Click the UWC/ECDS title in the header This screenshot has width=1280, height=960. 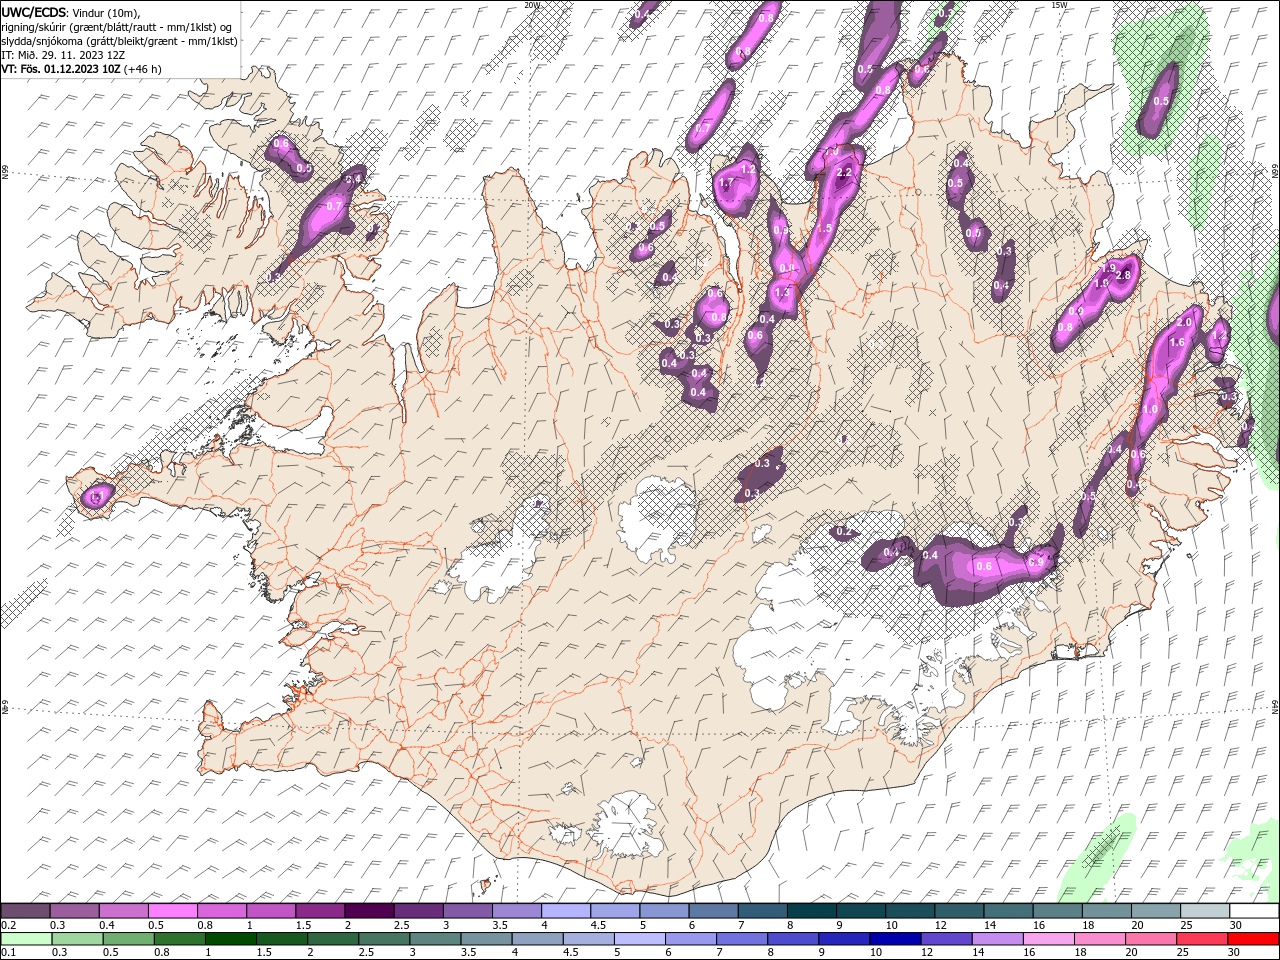click(x=35, y=12)
